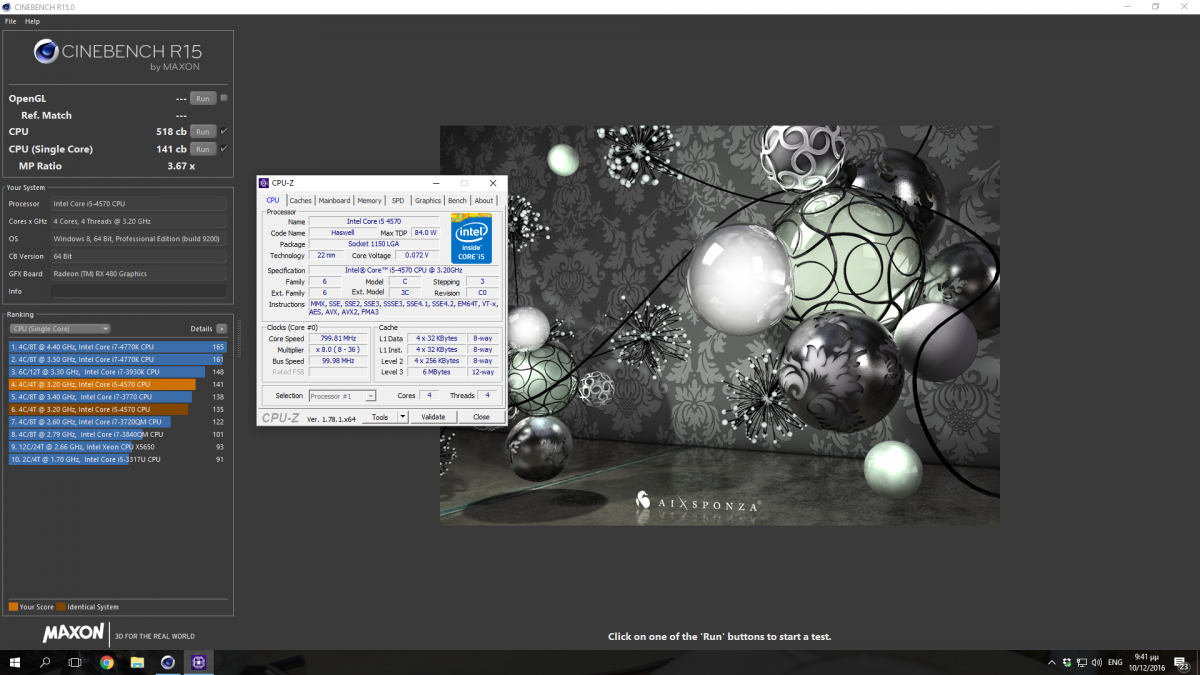Expand ranking Details arrow
Screen dimensions: 1200x675
tap(222, 328)
